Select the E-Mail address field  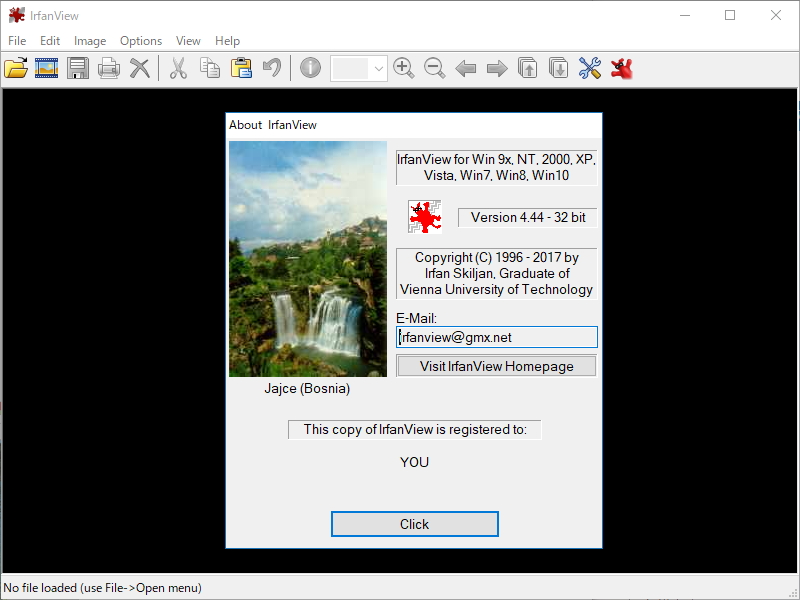(x=496, y=337)
